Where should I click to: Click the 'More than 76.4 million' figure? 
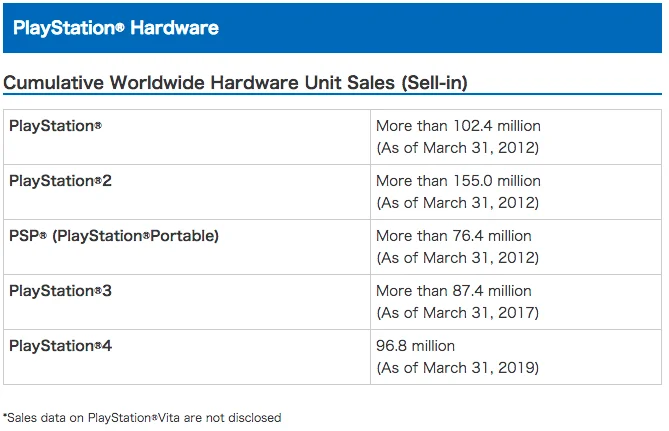point(454,236)
